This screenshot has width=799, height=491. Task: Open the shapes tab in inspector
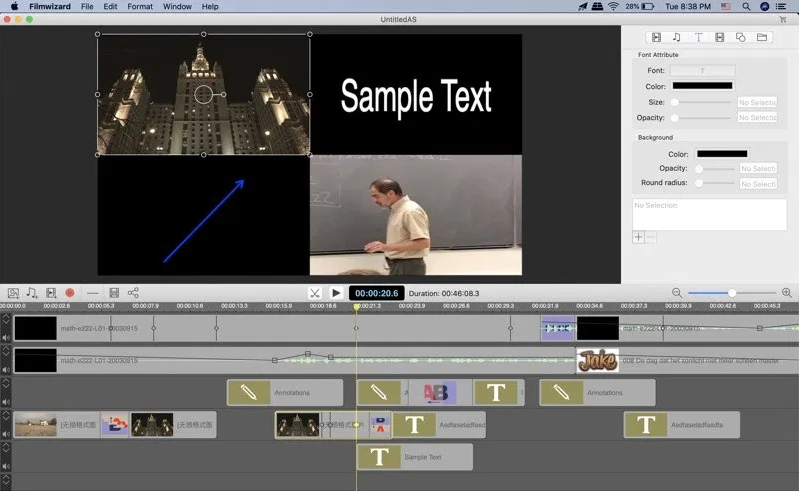[740, 37]
